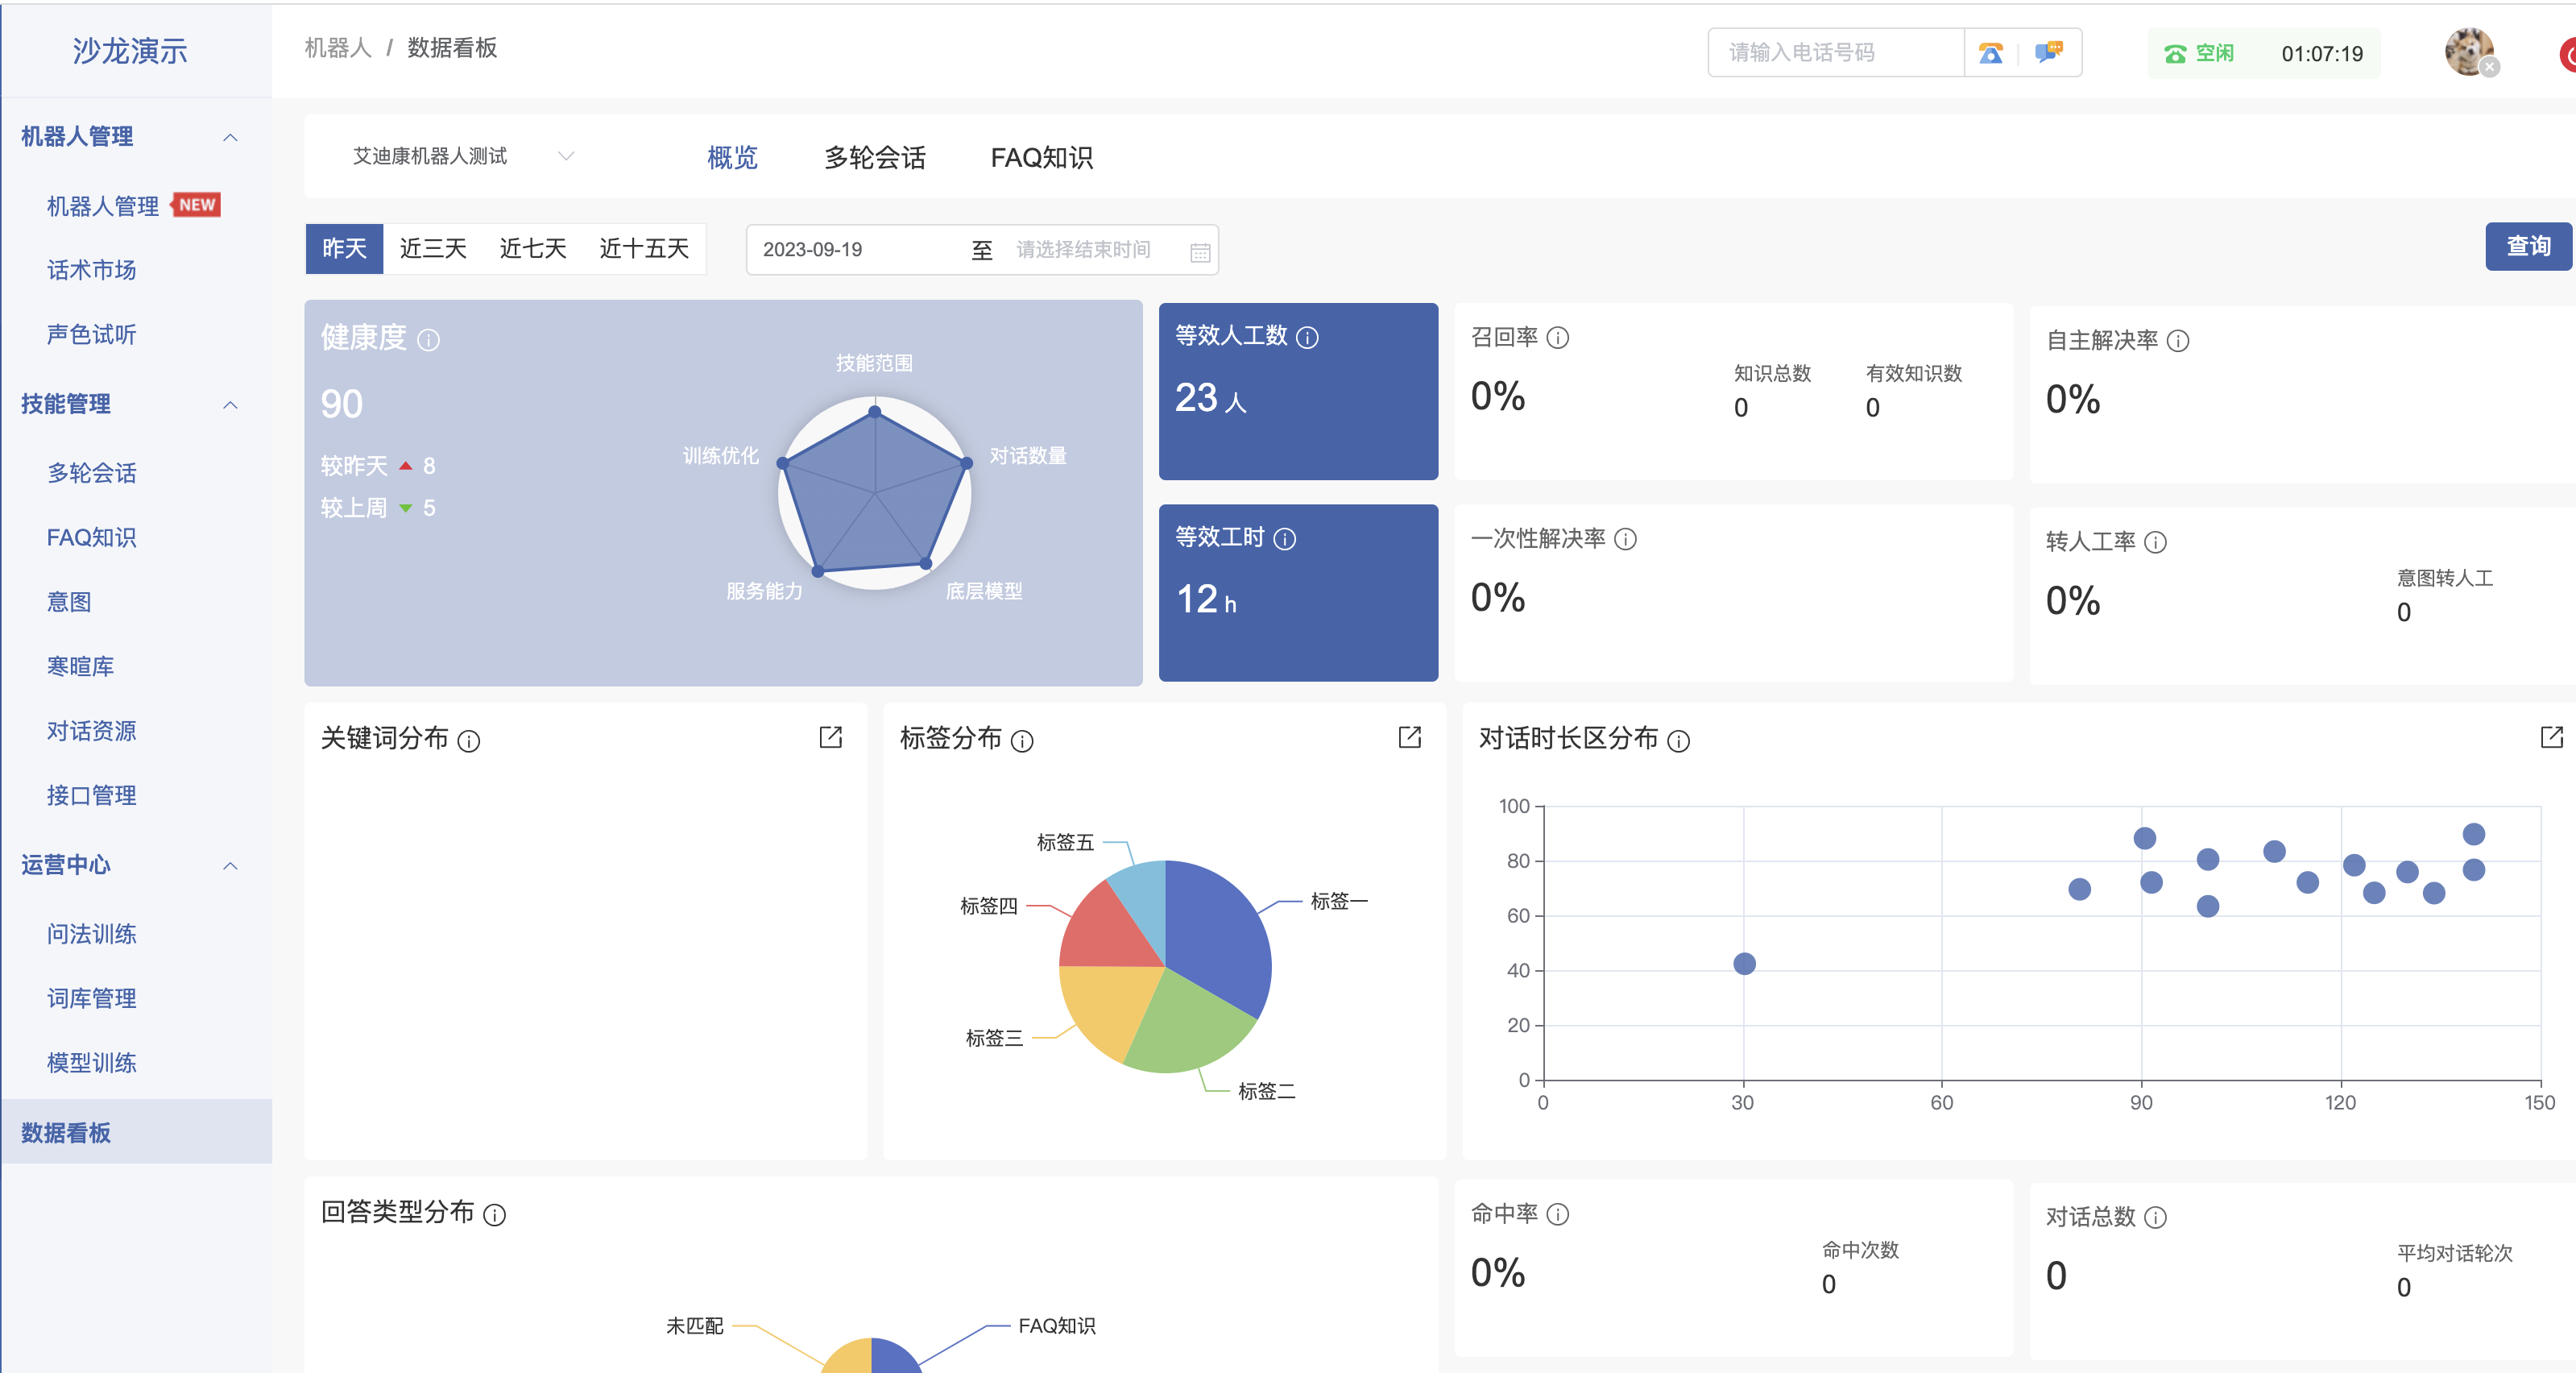The width and height of the screenshot is (2576, 1373).
Task: Open 问法训练 in sidebar
Action: (92, 934)
